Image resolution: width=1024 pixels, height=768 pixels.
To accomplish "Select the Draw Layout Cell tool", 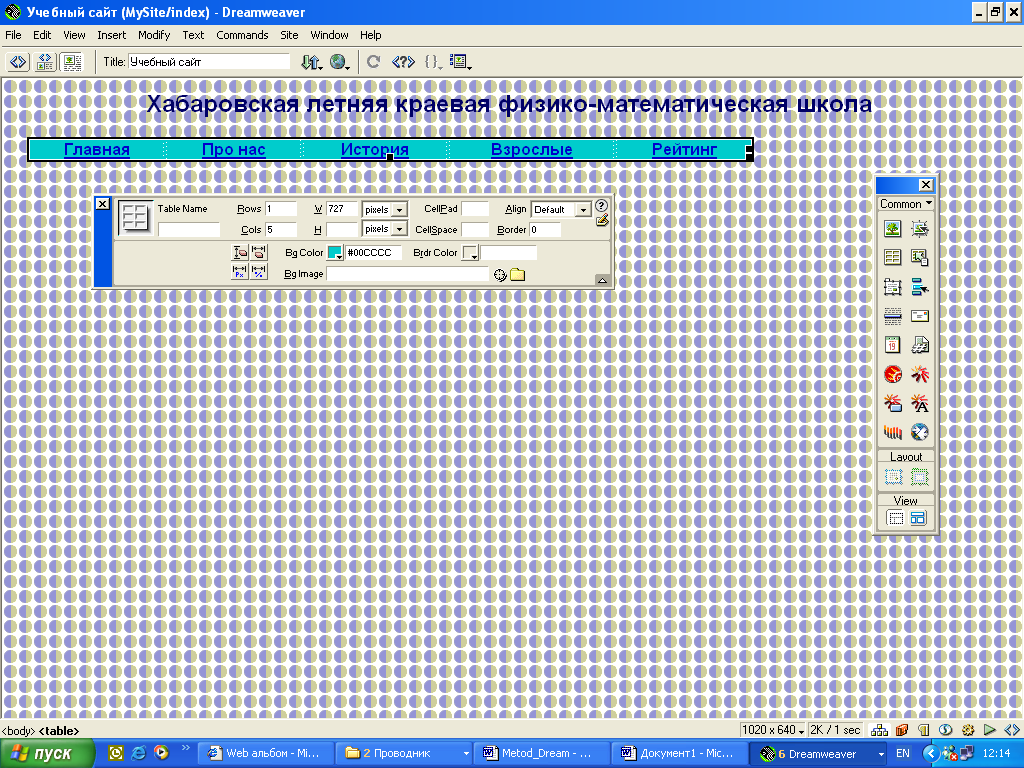I will click(x=893, y=477).
